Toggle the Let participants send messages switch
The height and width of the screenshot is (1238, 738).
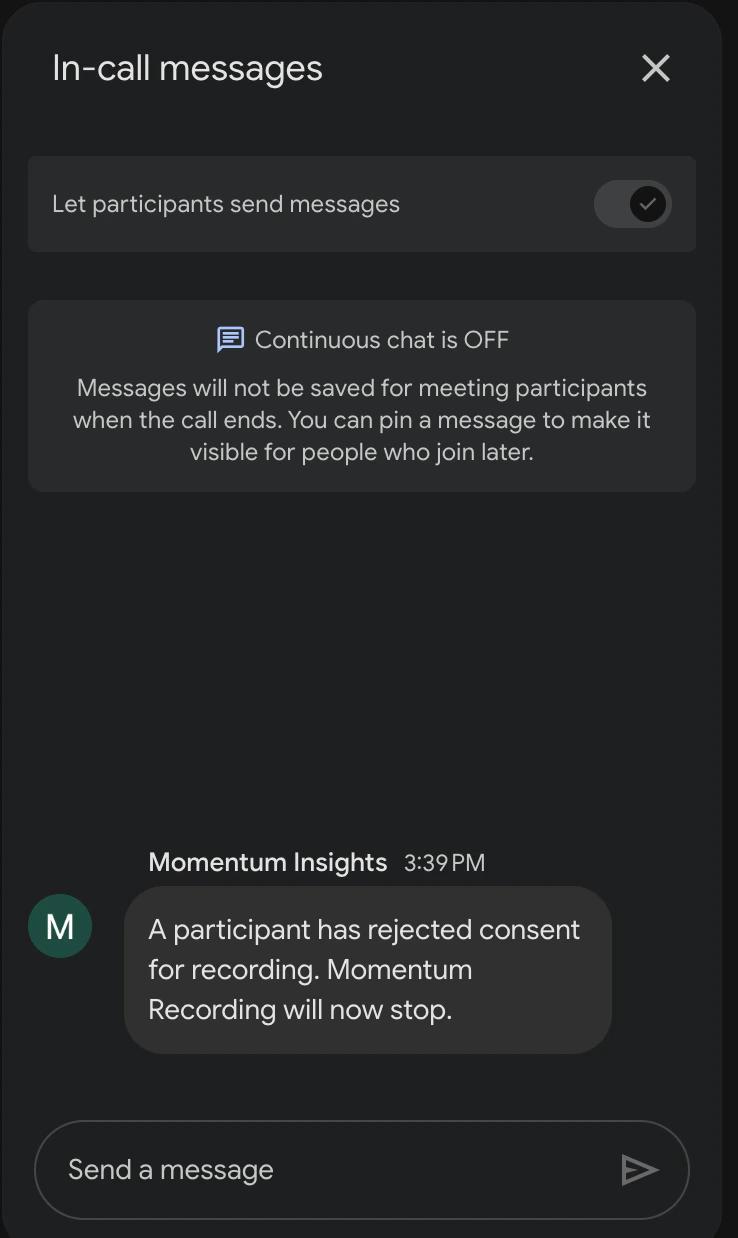point(633,204)
